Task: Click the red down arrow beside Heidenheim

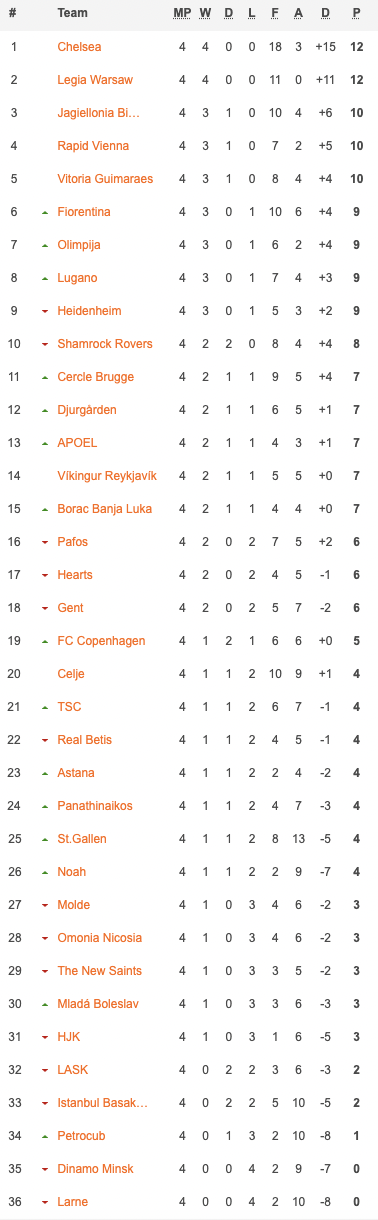Action: click(x=44, y=311)
